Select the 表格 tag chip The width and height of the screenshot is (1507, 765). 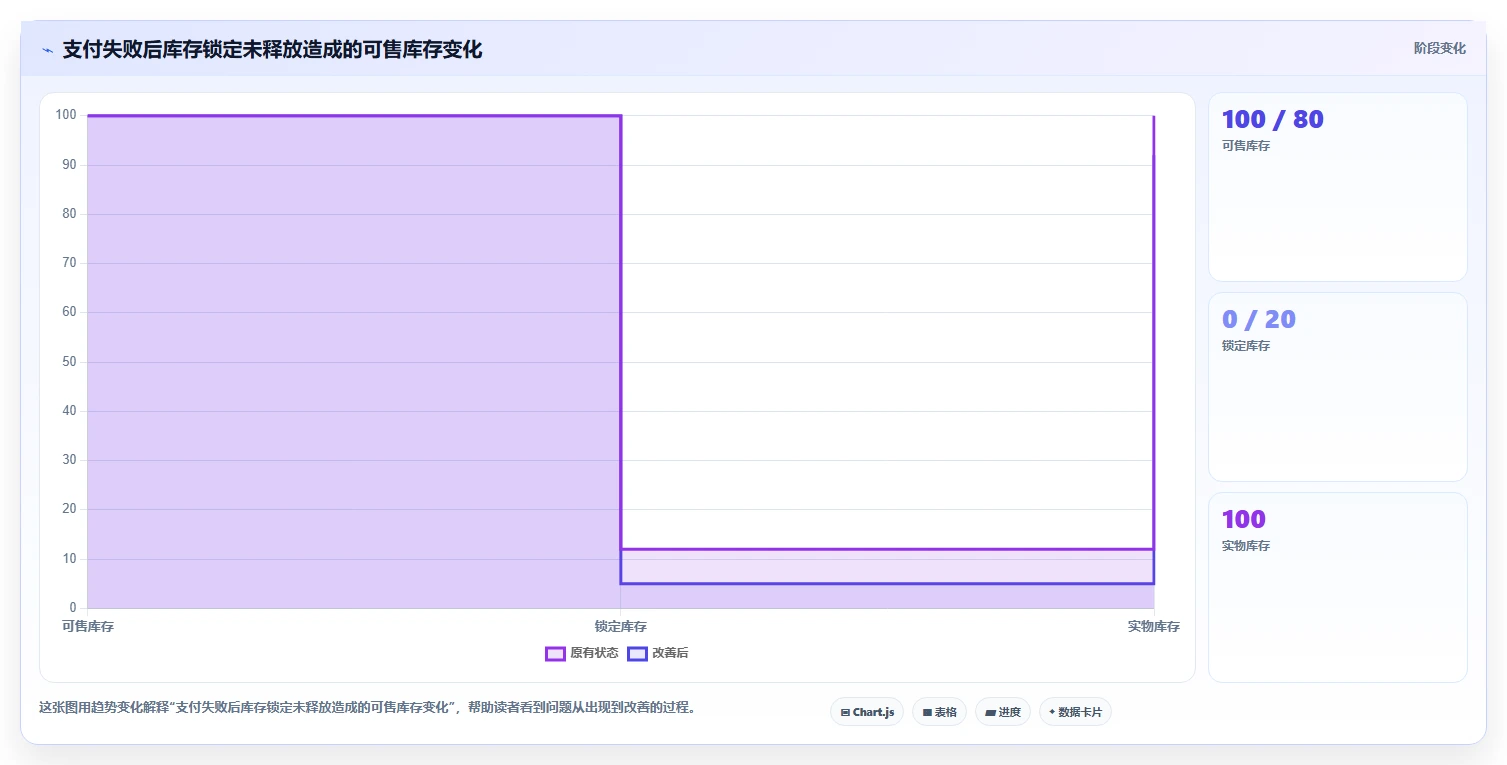point(939,712)
